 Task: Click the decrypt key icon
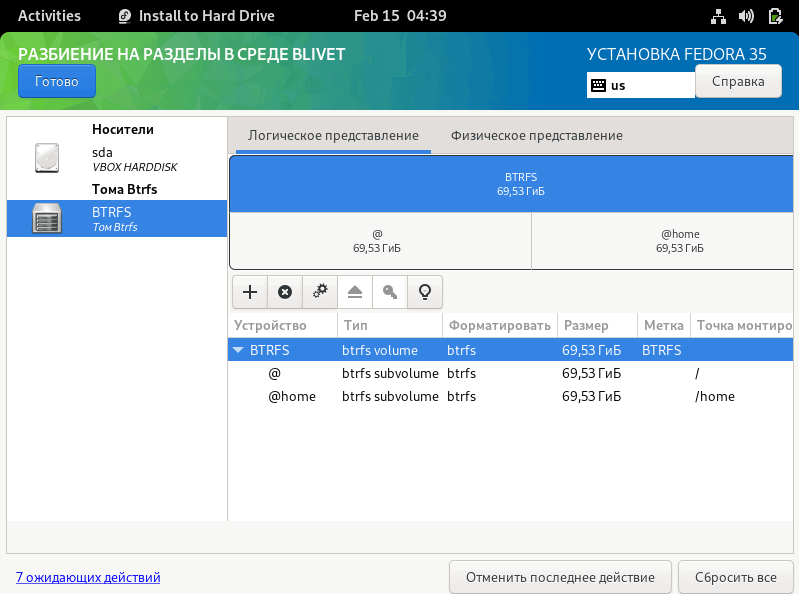390,292
